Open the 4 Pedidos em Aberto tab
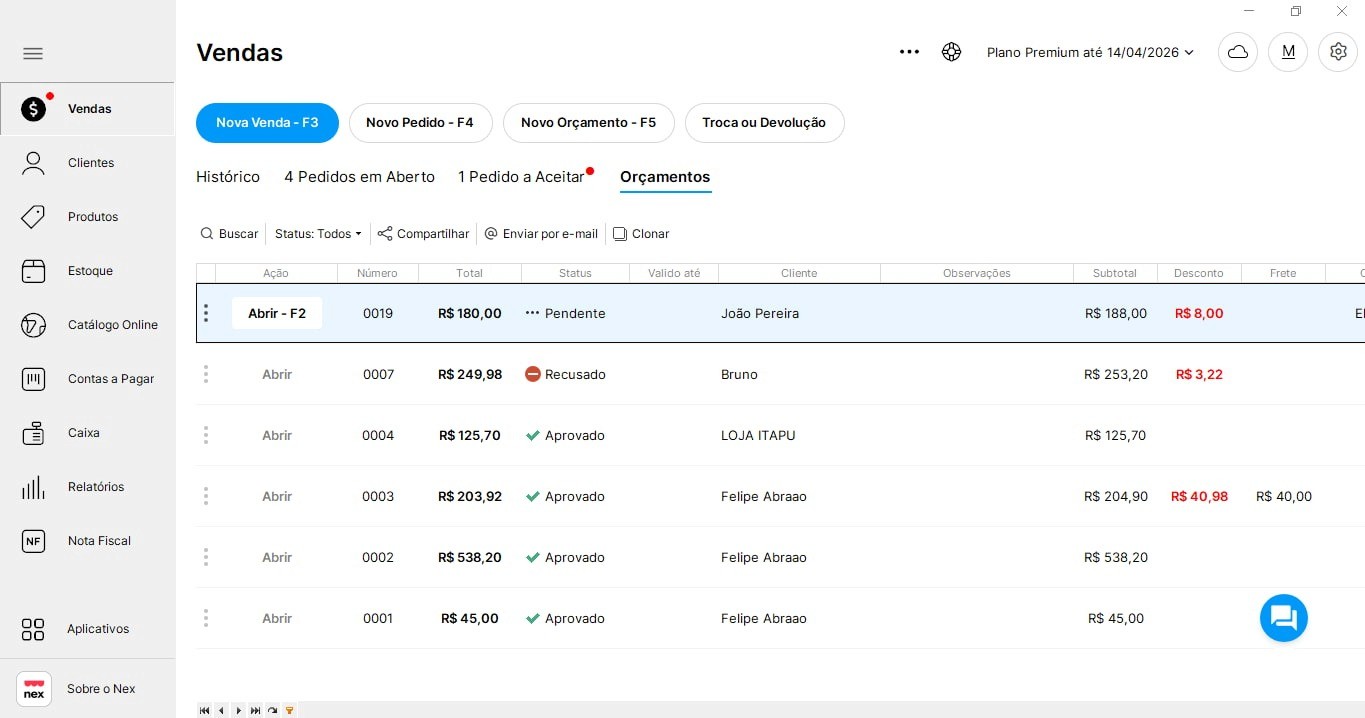Viewport: 1365px width, 718px height. pyautogui.click(x=359, y=177)
